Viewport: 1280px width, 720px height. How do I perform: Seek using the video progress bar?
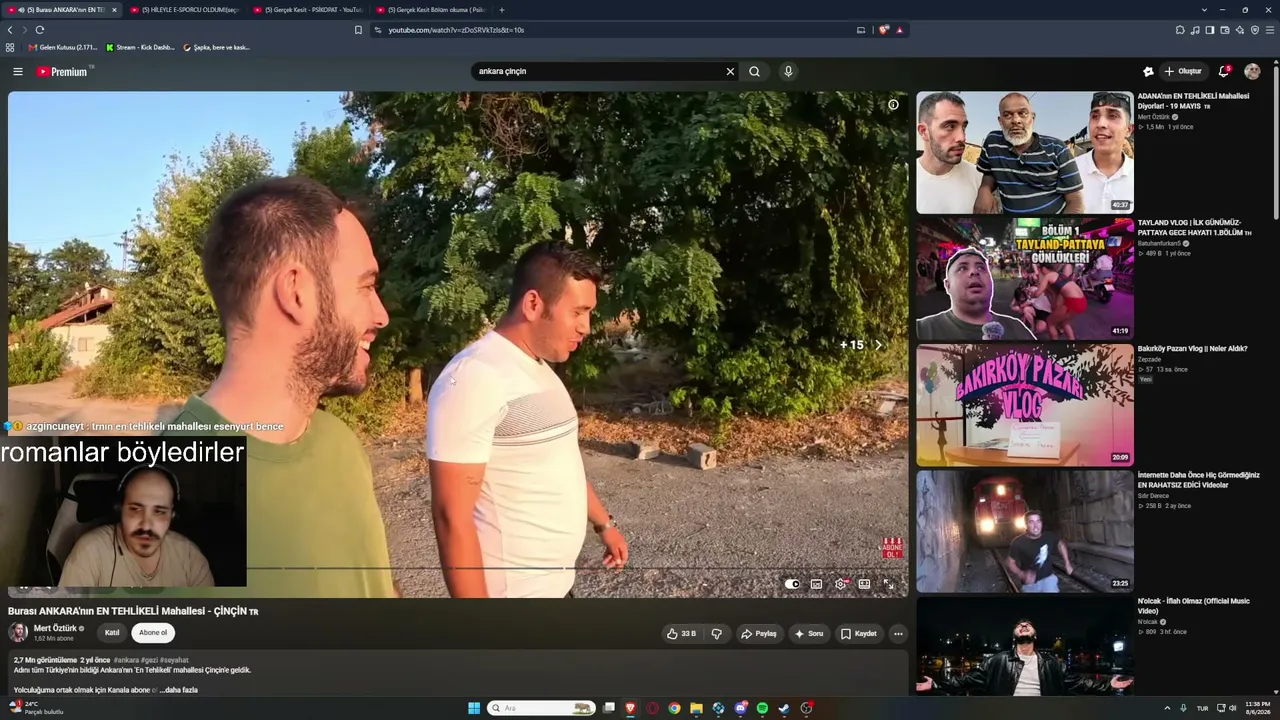click(x=458, y=568)
